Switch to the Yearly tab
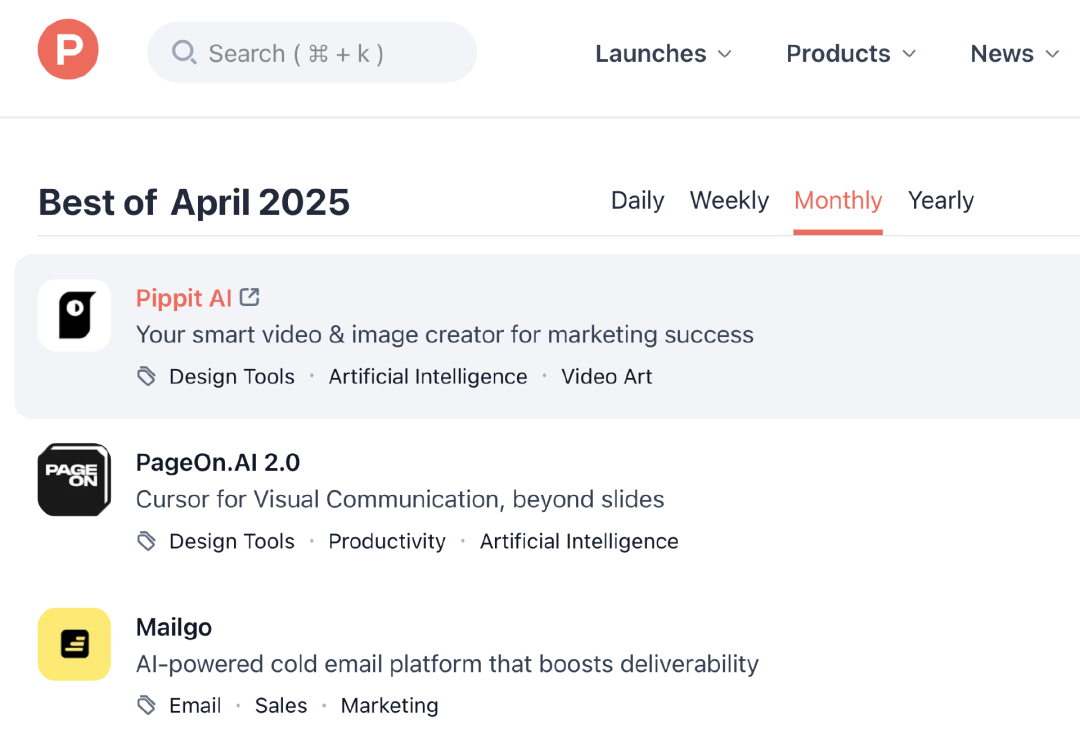Image resolution: width=1080 pixels, height=756 pixels. pos(941,200)
